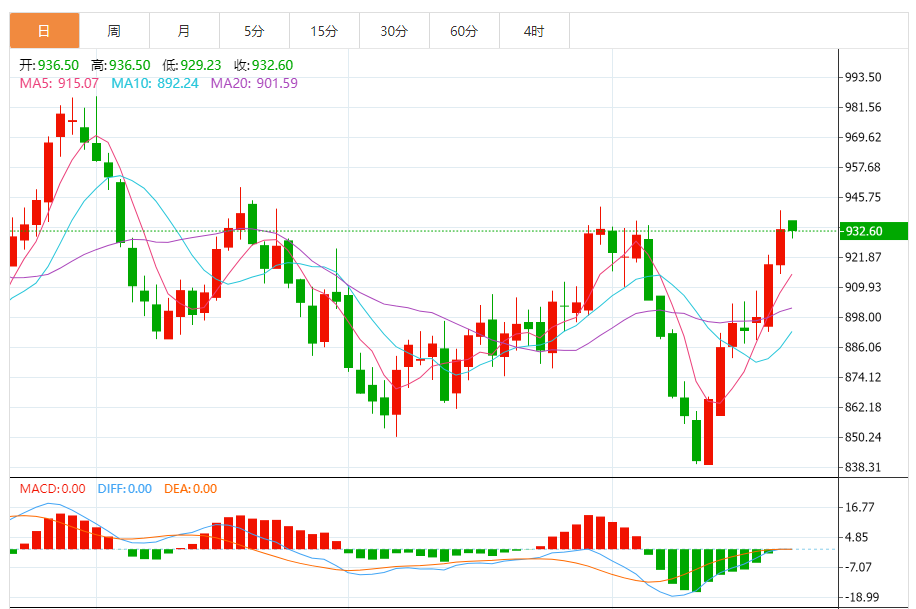Click the 838.31 price axis label
This screenshot has height=609, width=916.
tap(863, 467)
